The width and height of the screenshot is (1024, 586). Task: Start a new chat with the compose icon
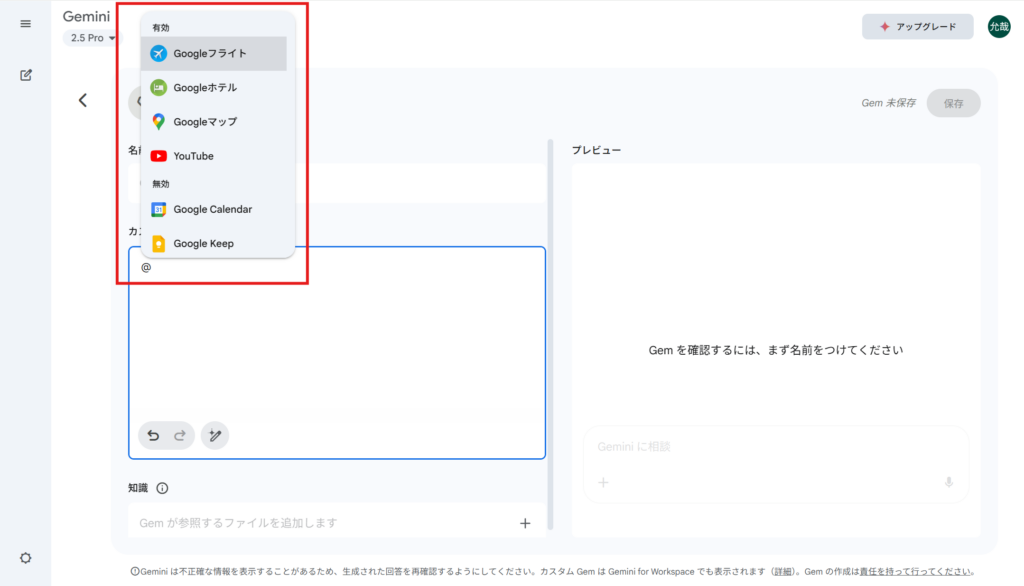(x=25, y=75)
